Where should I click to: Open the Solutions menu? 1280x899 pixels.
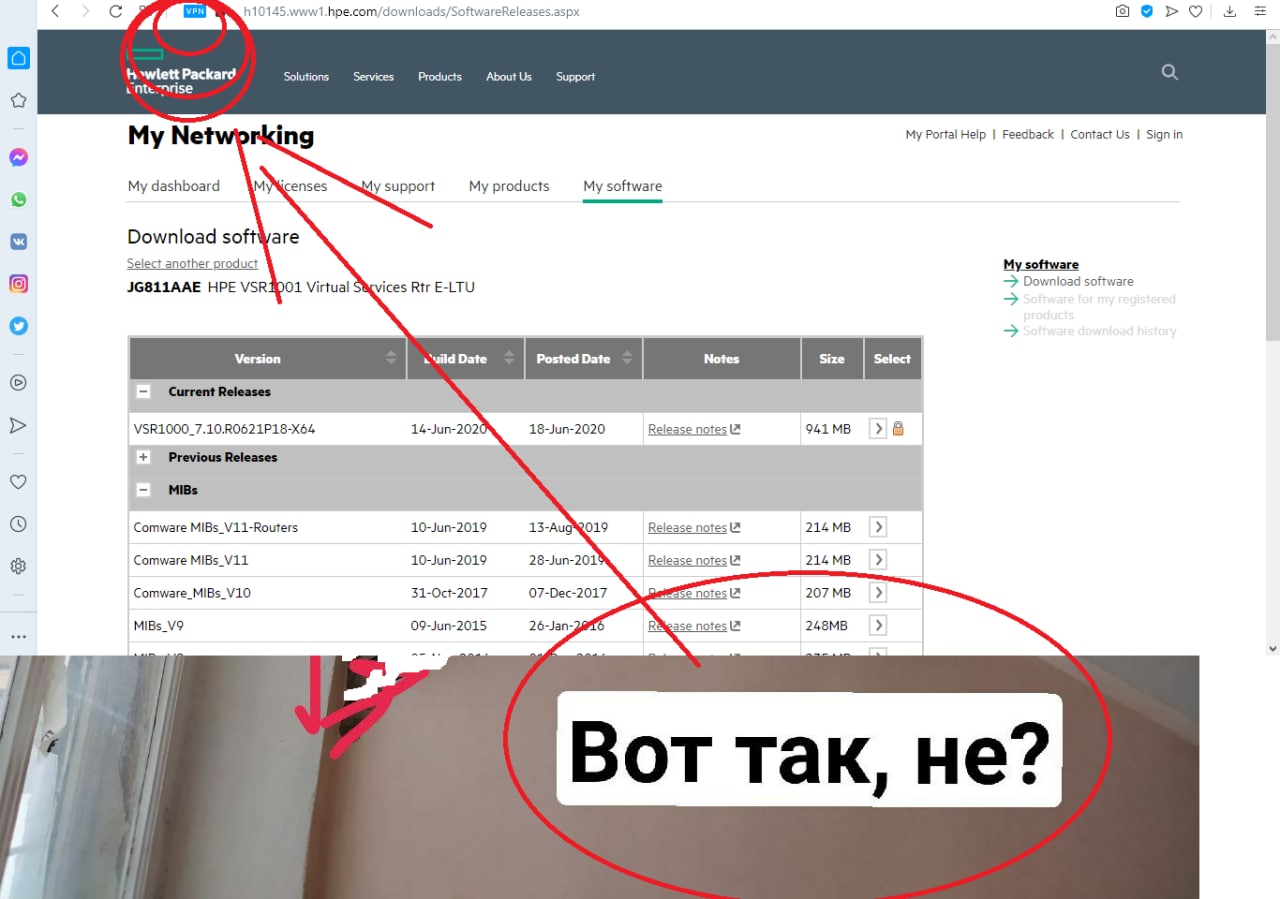pos(306,77)
